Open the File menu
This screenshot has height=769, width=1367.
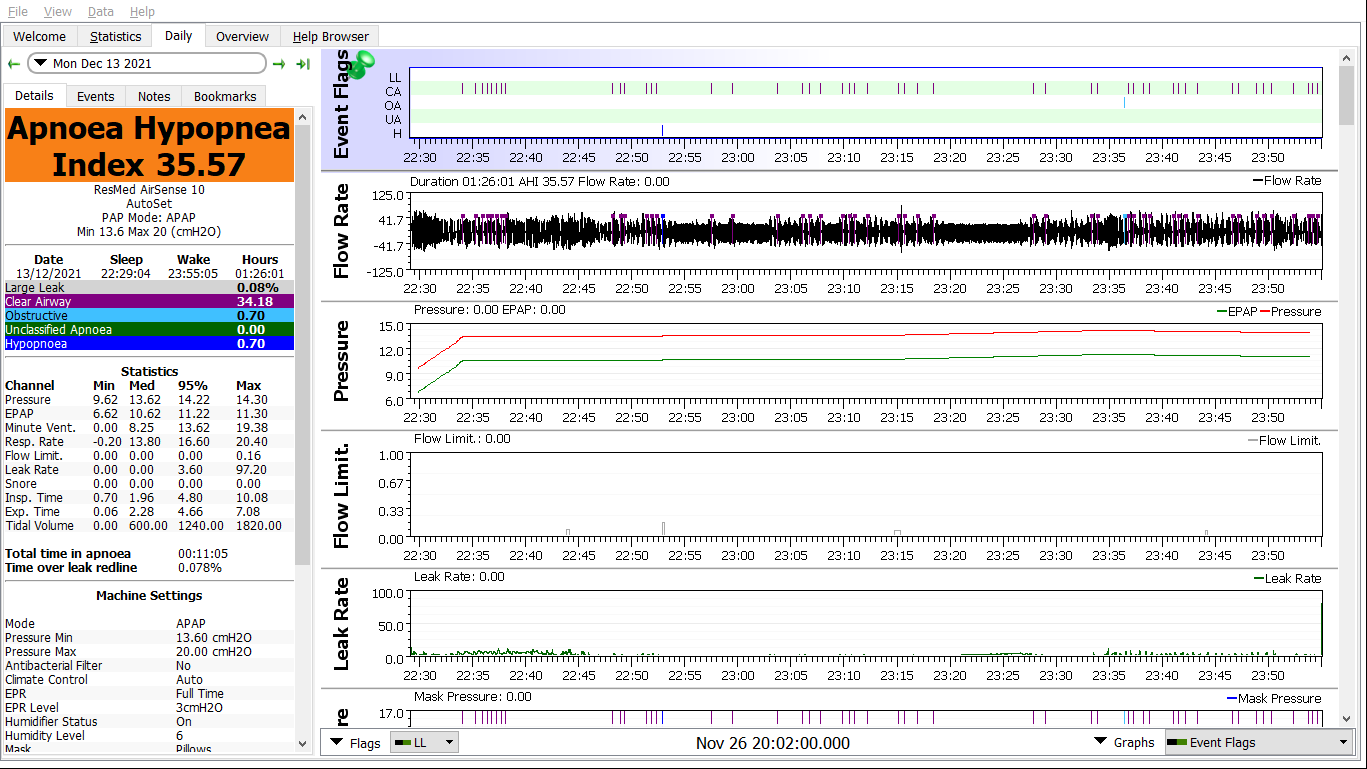pyautogui.click(x=18, y=12)
